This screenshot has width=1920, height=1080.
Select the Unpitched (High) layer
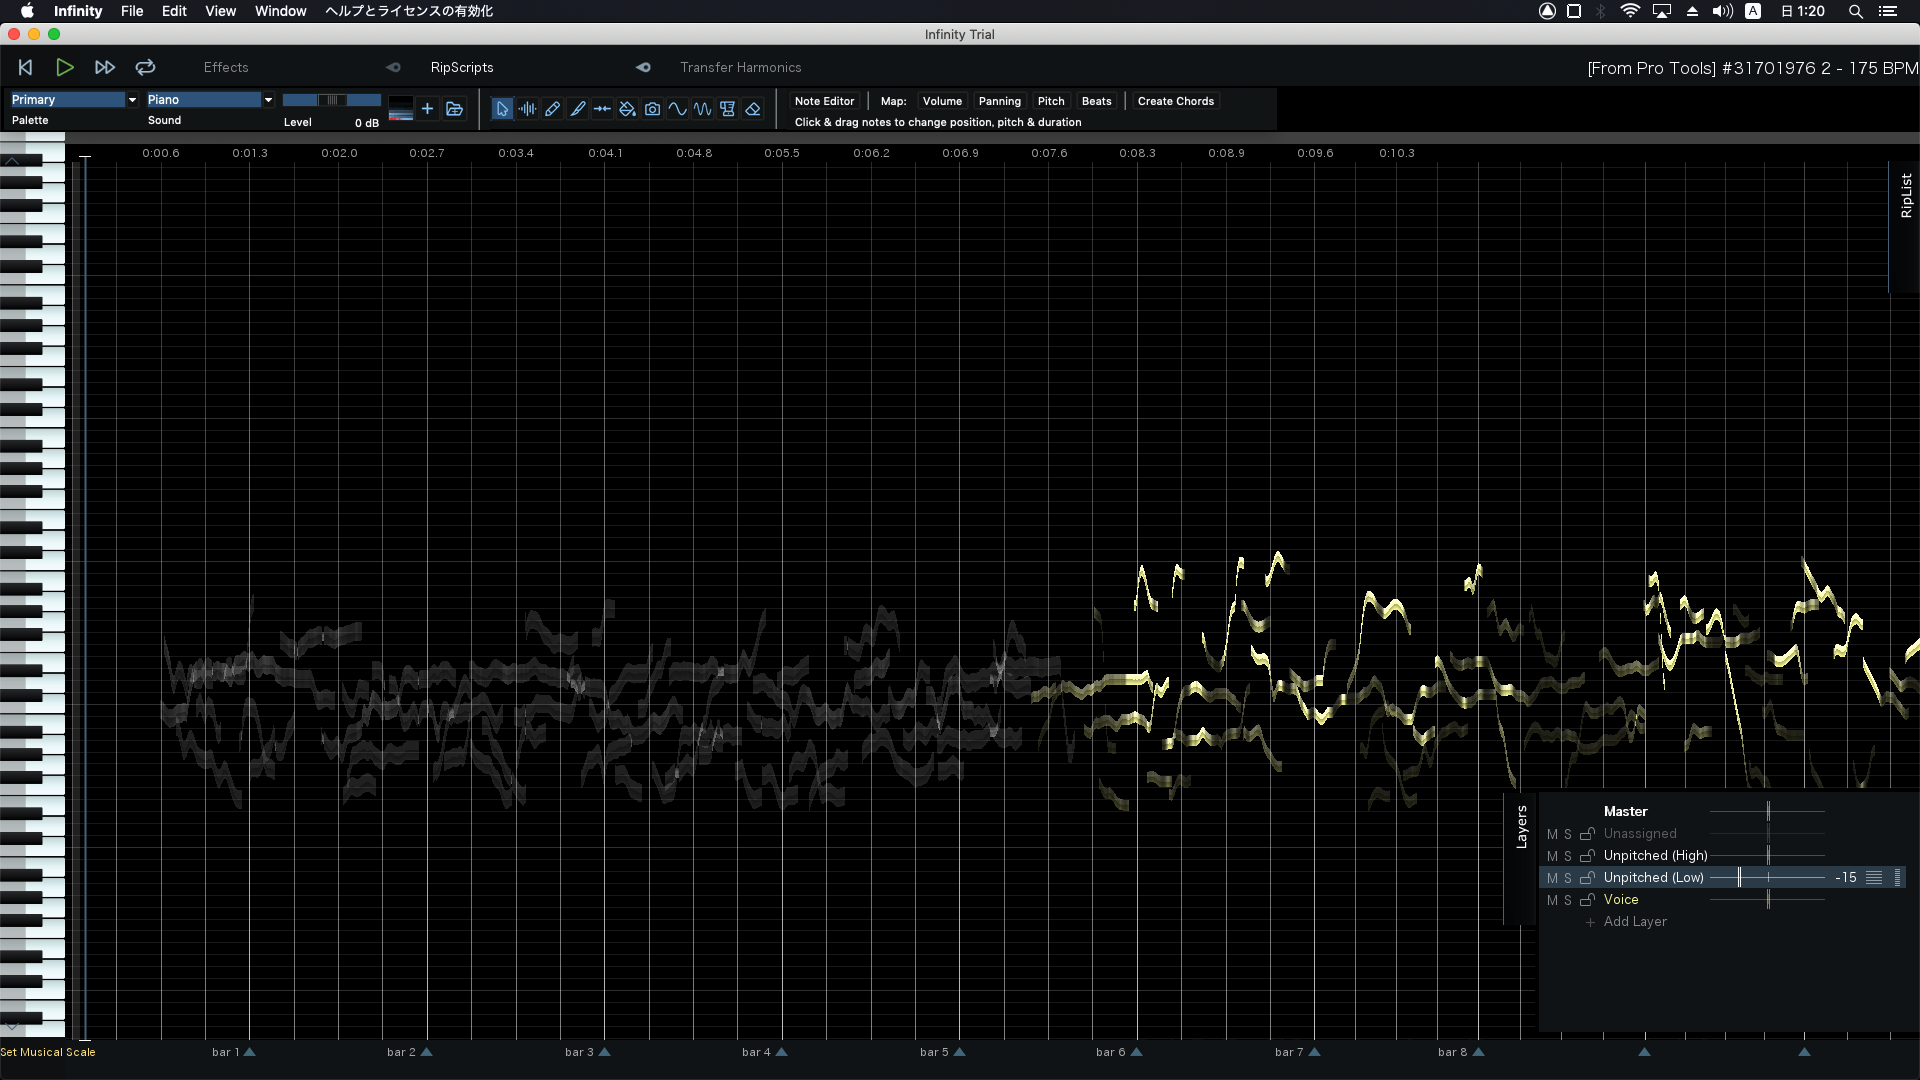(1655, 856)
